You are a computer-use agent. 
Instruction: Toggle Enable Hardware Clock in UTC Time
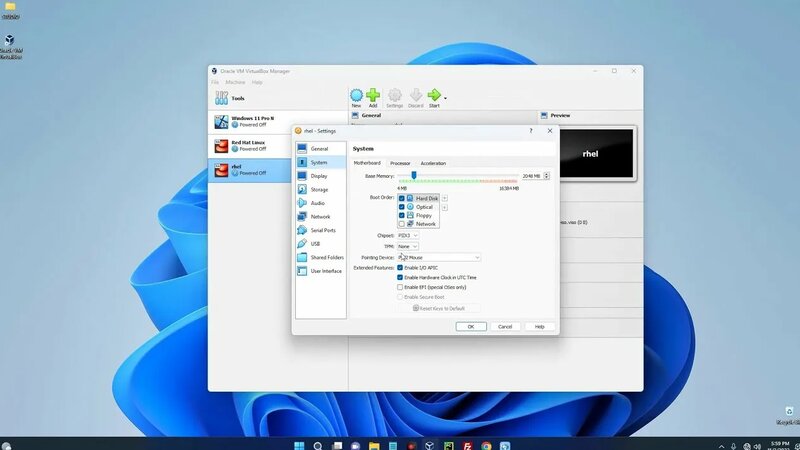coord(400,278)
